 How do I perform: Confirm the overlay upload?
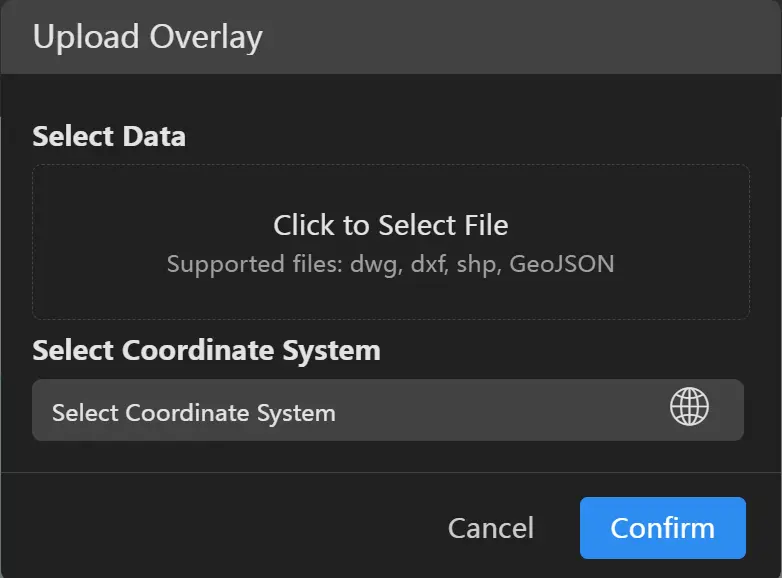coord(662,528)
